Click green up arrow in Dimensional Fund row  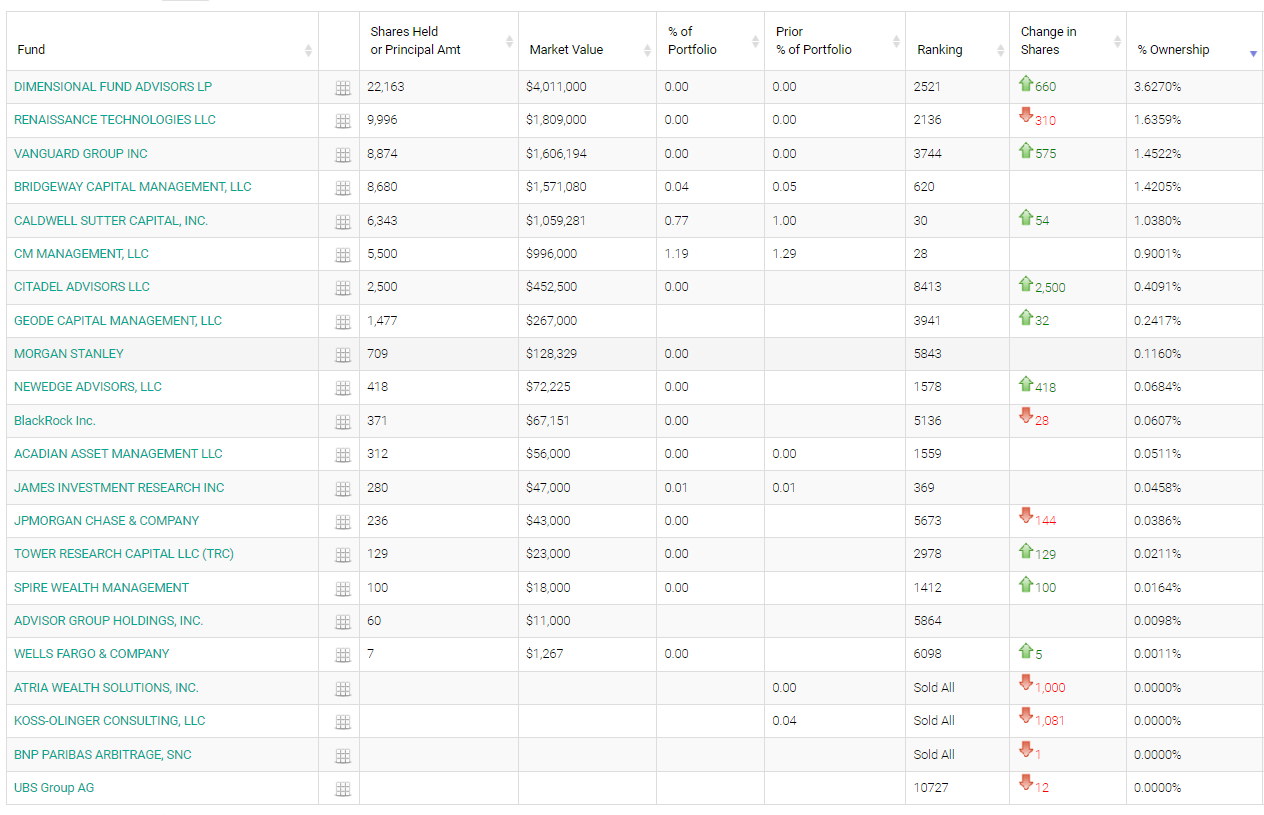(x=1025, y=84)
